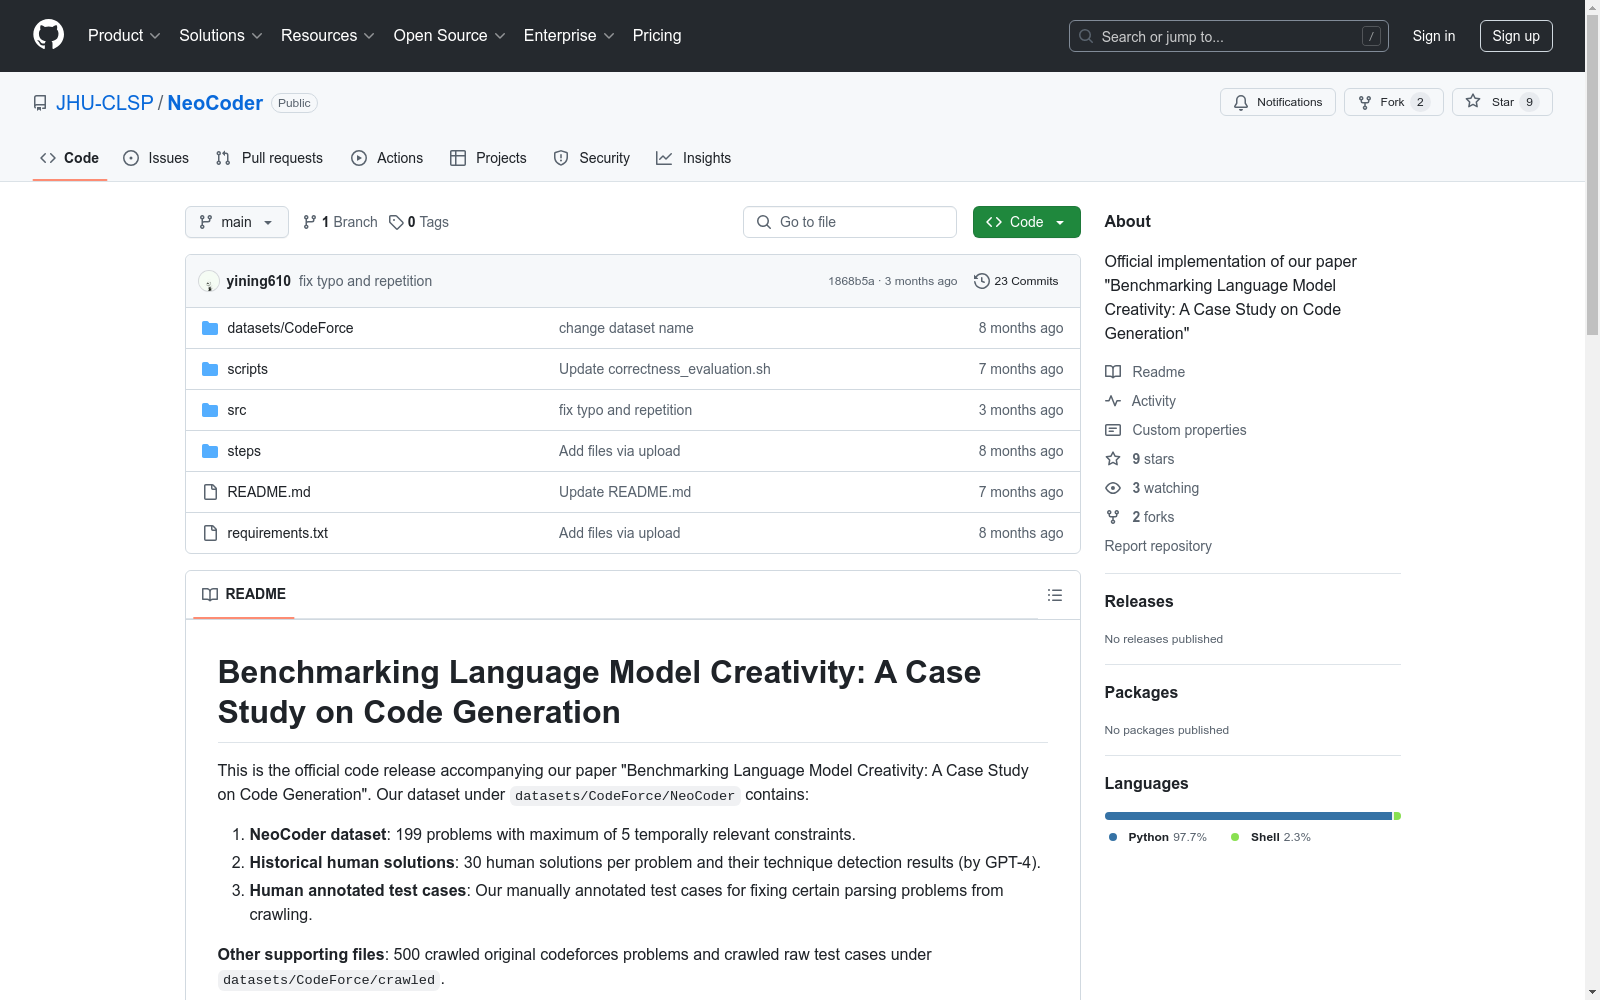Viewport: 1600px width, 1000px height.
Task: Switch to the Issues tab
Action: pos(156,158)
